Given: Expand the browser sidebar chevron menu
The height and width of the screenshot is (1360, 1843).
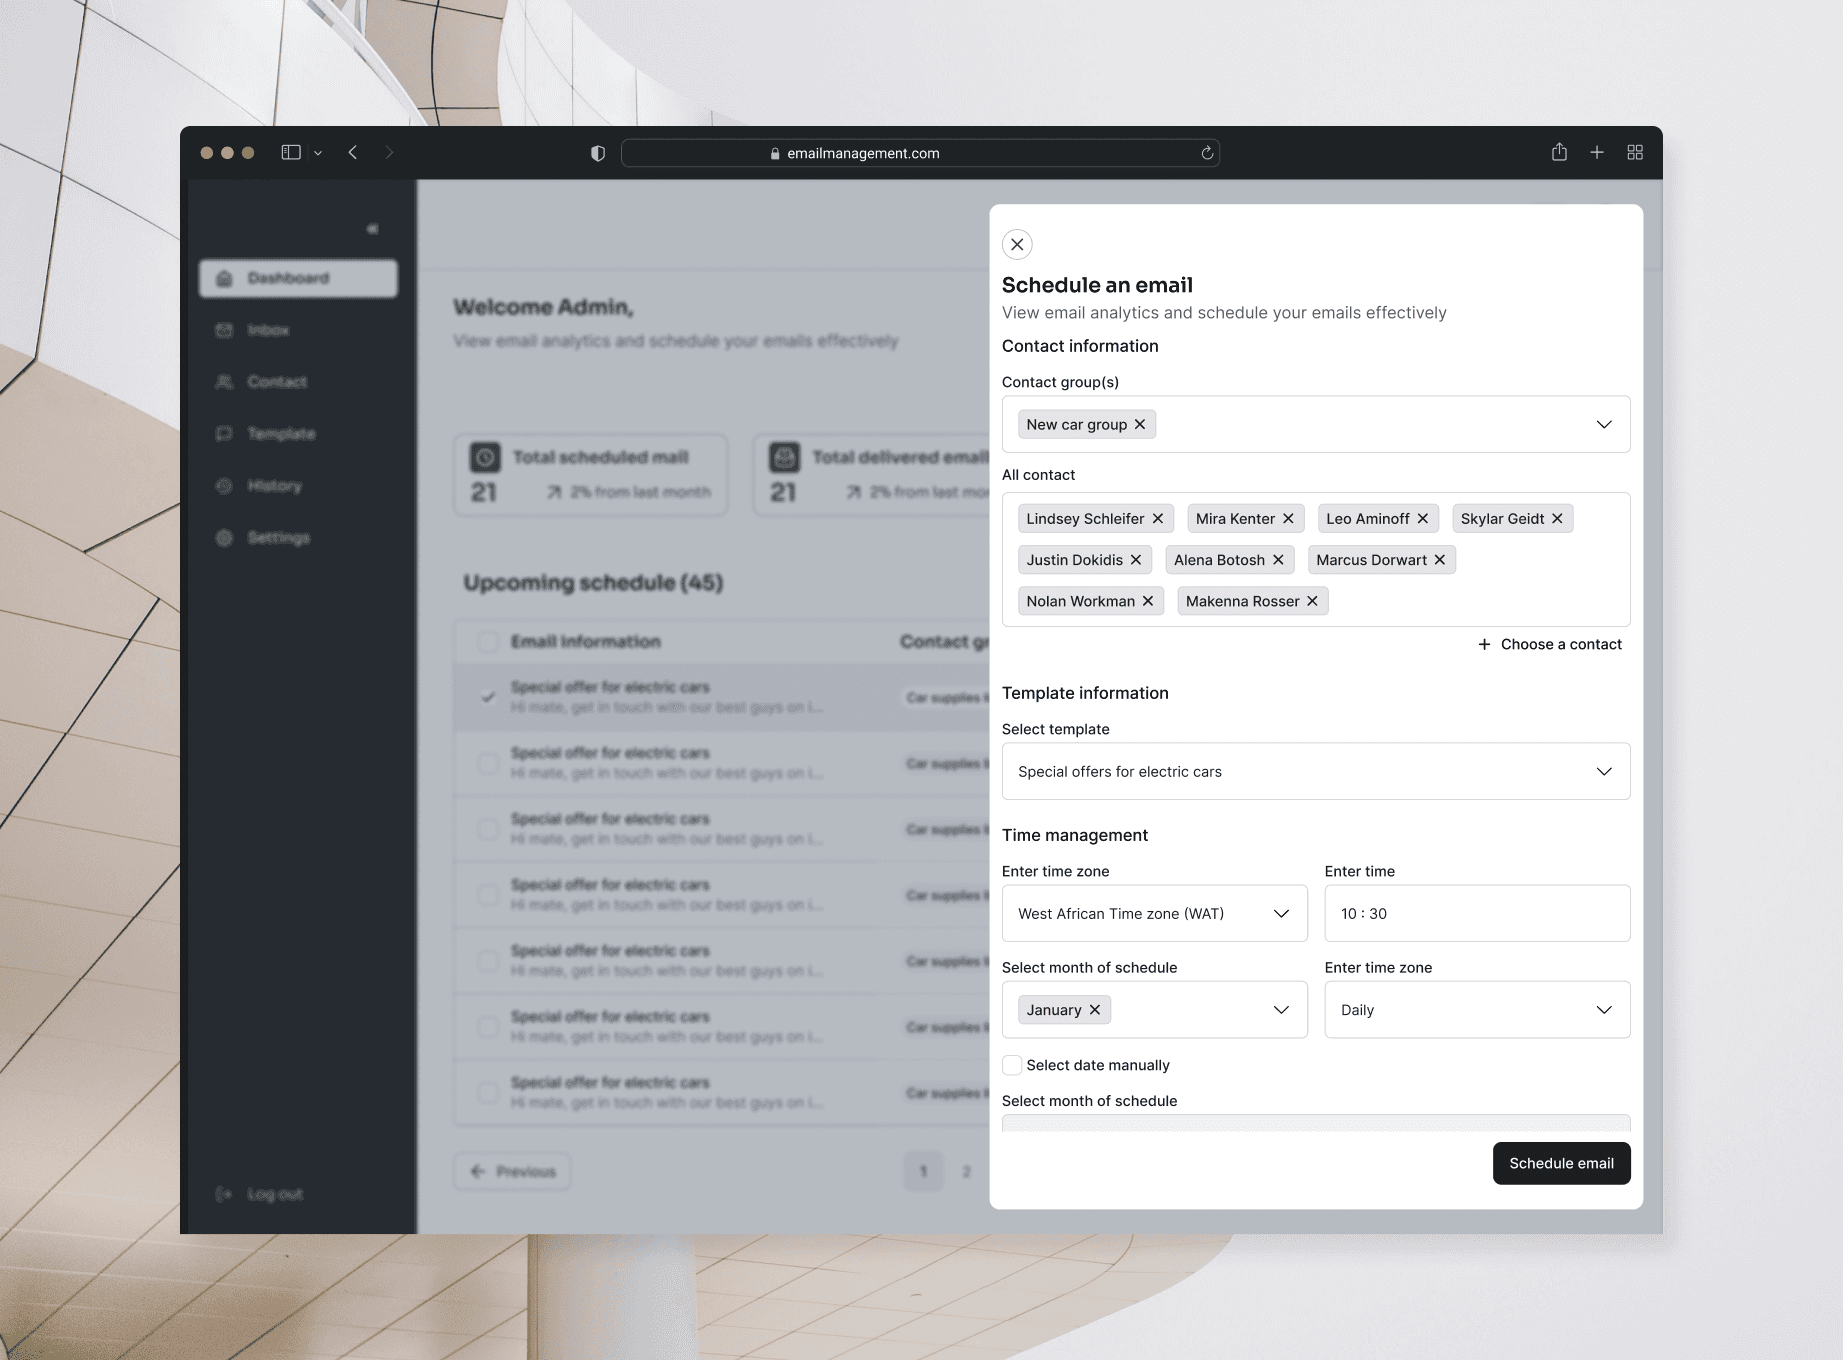Looking at the screenshot, I should click(318, 153).
